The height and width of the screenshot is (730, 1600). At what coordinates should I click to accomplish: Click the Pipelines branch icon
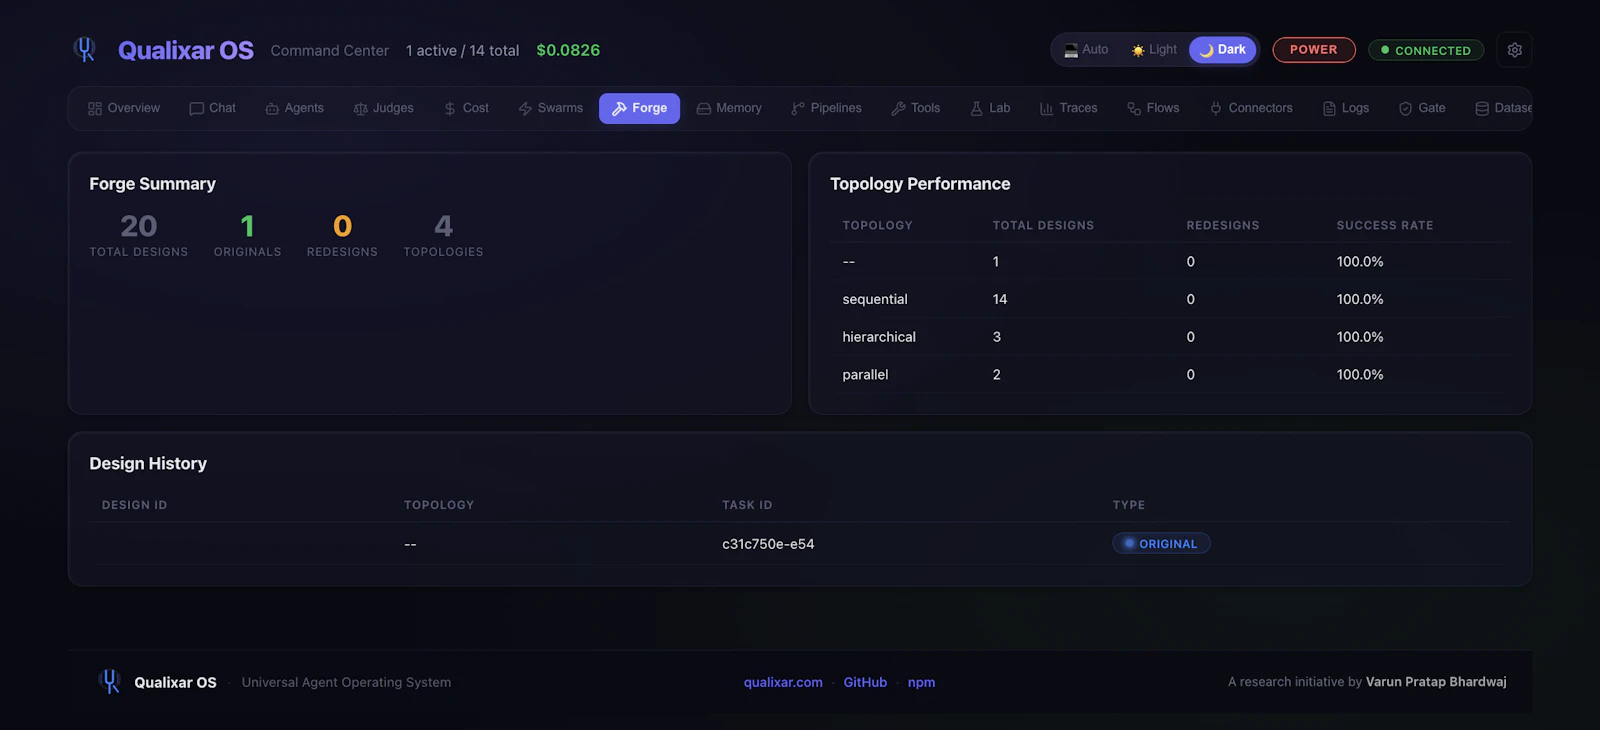click(798, 109)
